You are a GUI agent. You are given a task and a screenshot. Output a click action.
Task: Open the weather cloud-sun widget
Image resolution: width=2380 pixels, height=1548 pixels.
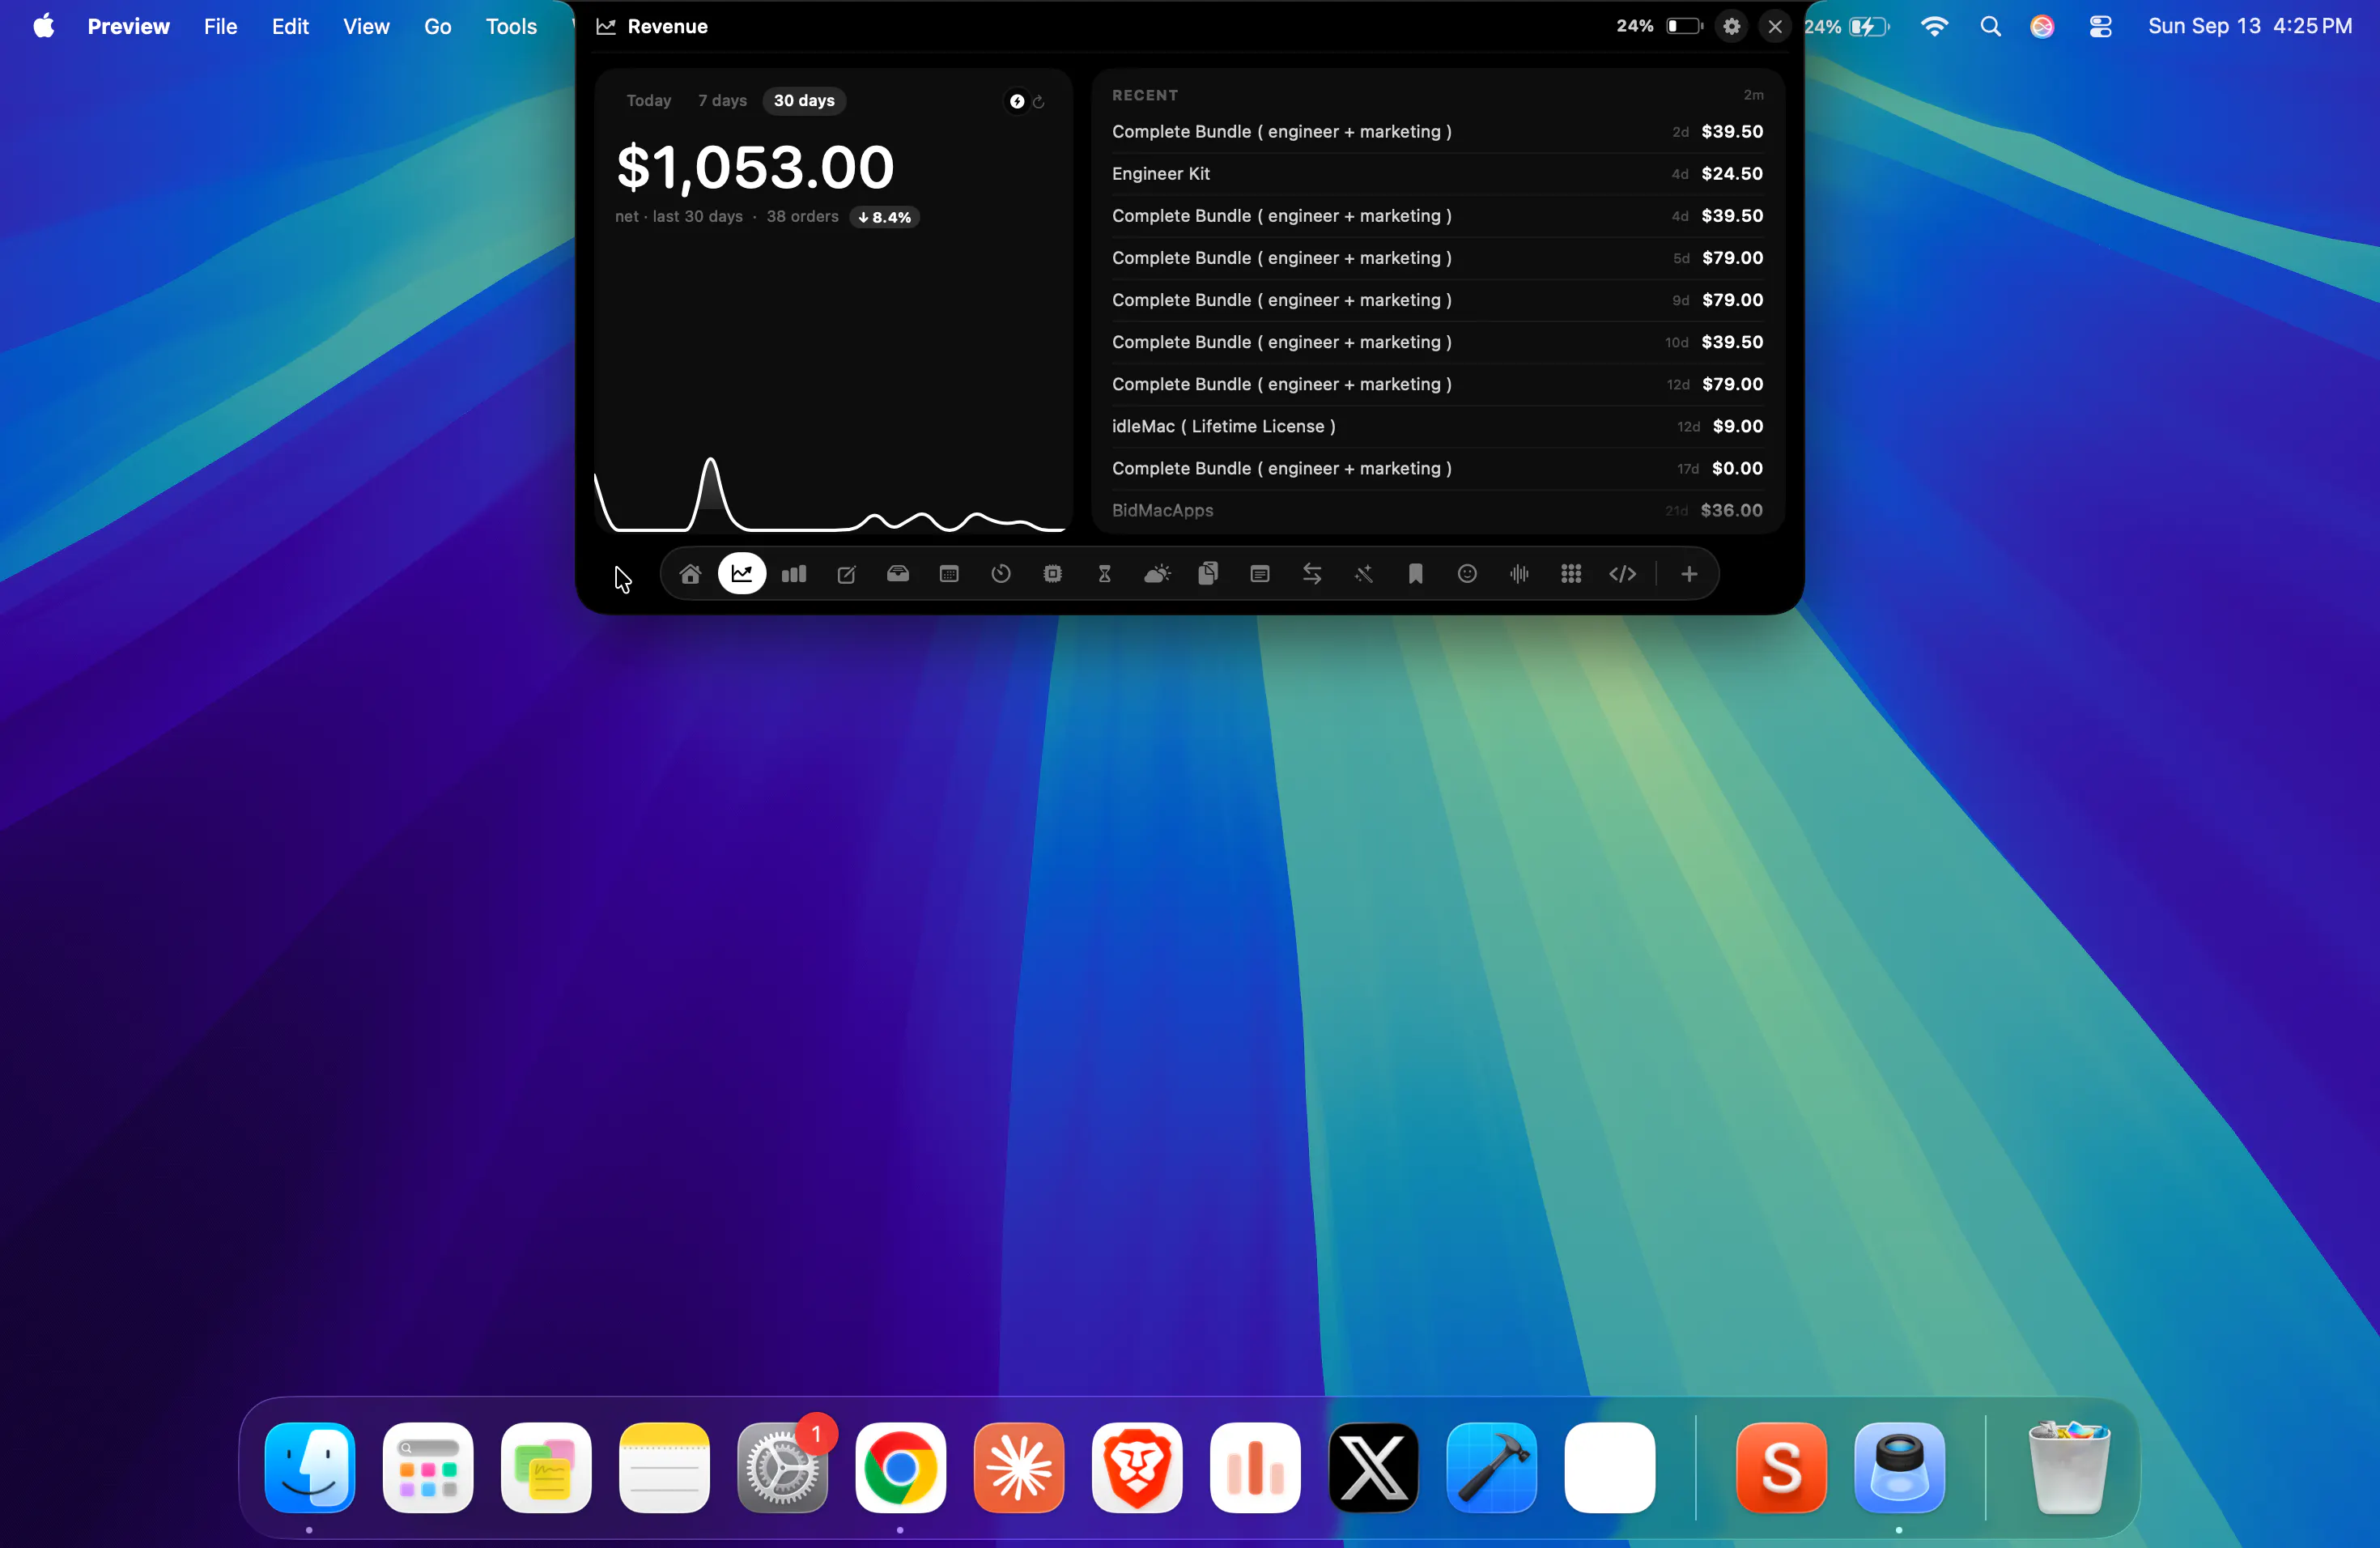pyautogui.click(x=1157, y=574)
